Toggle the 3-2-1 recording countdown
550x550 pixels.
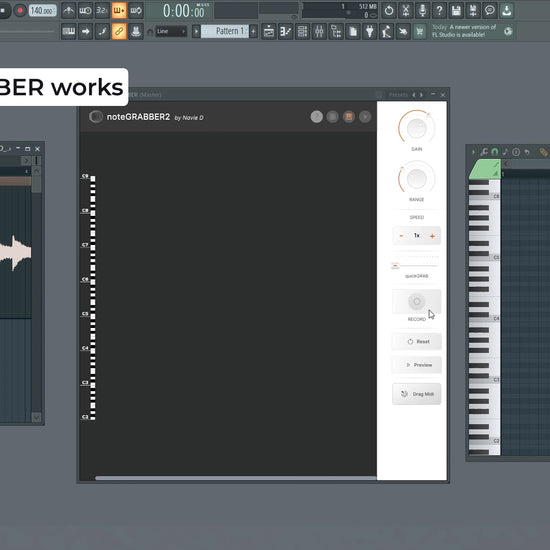(102, 11)
